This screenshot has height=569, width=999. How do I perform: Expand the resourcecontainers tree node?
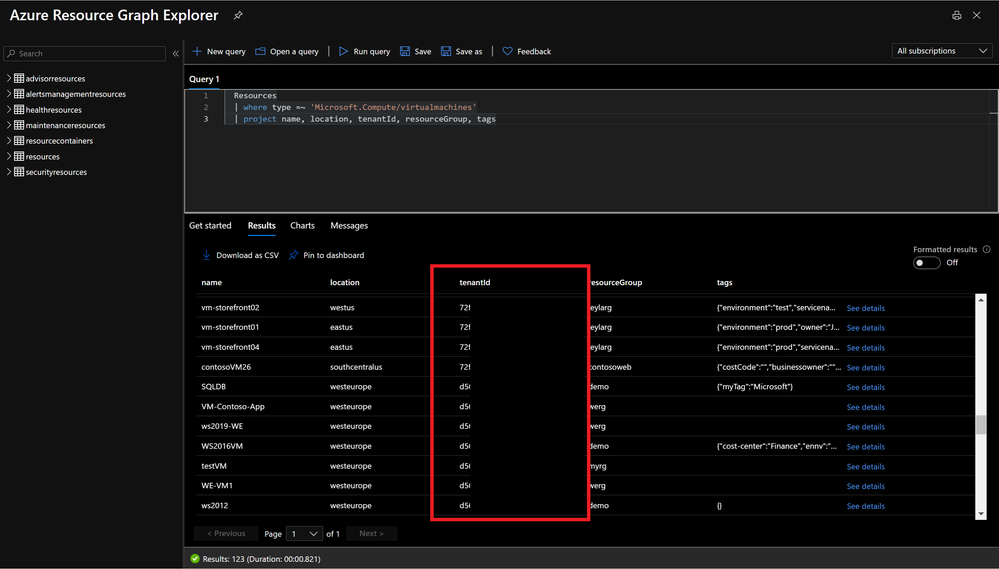(9, 140)
